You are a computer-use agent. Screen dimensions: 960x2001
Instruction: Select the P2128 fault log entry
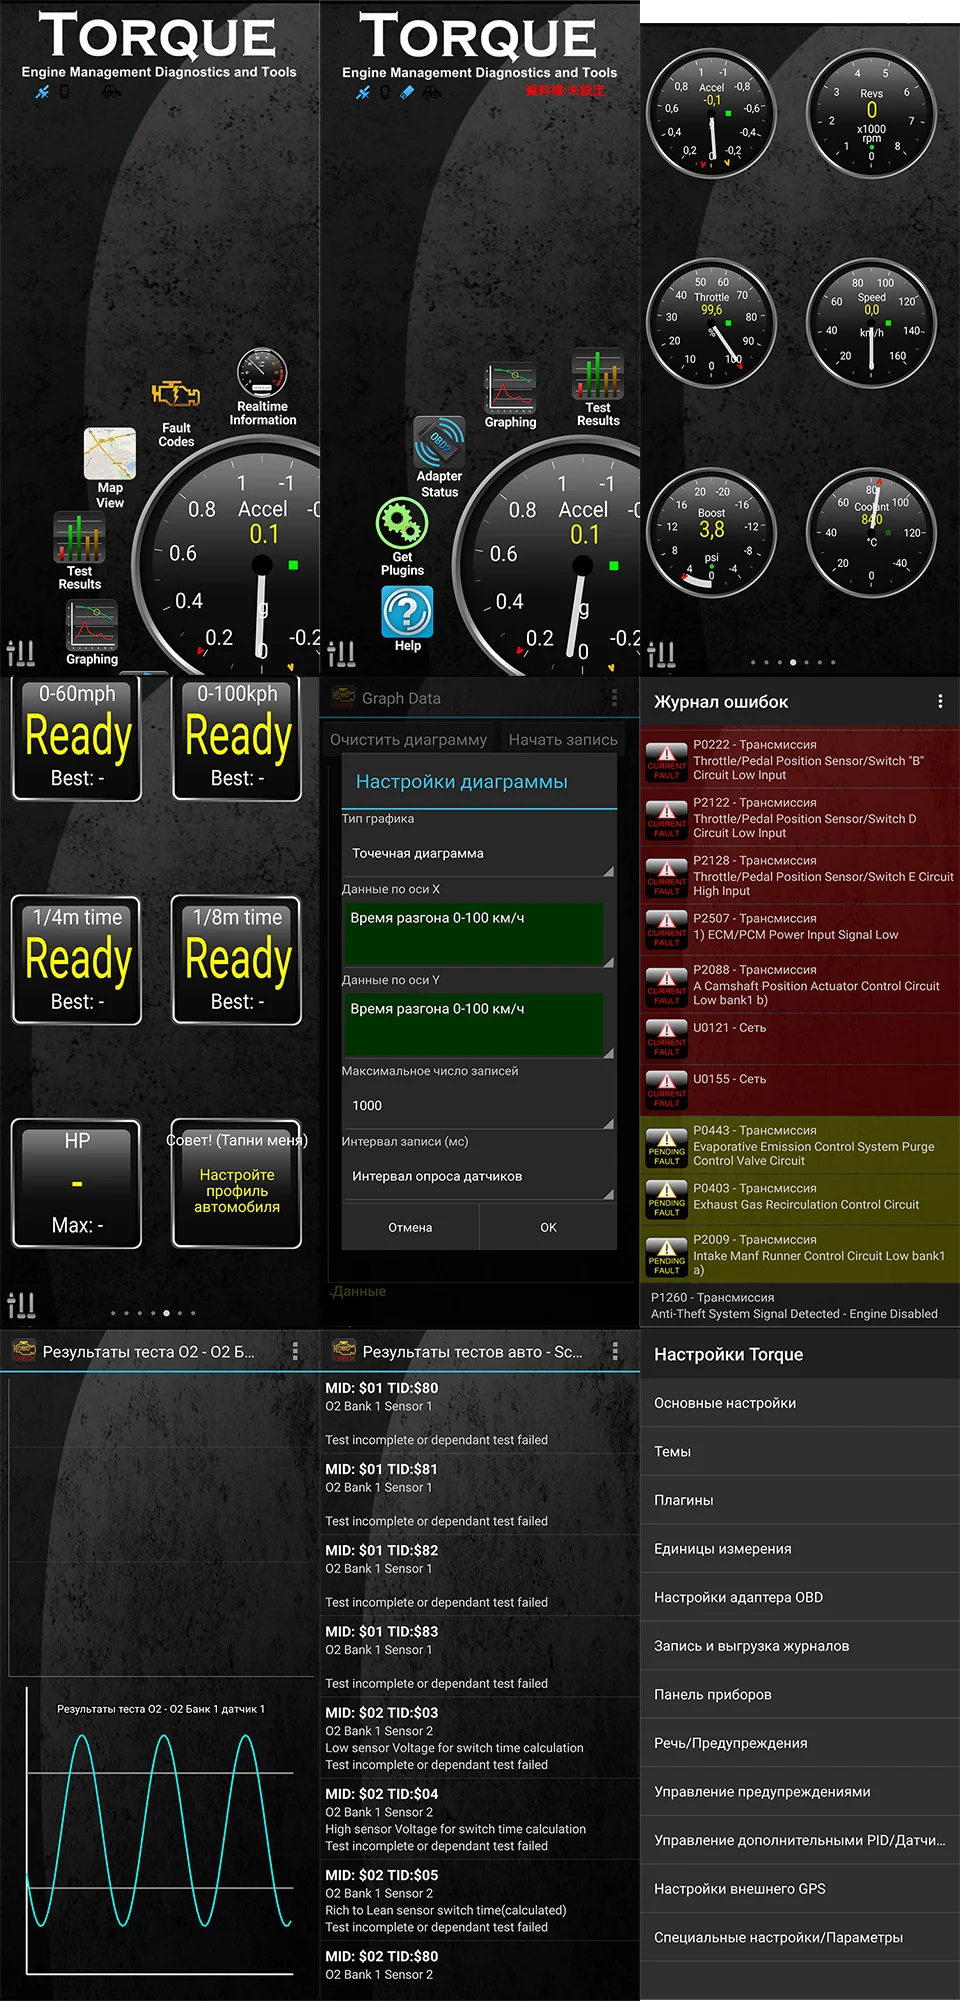800,875
